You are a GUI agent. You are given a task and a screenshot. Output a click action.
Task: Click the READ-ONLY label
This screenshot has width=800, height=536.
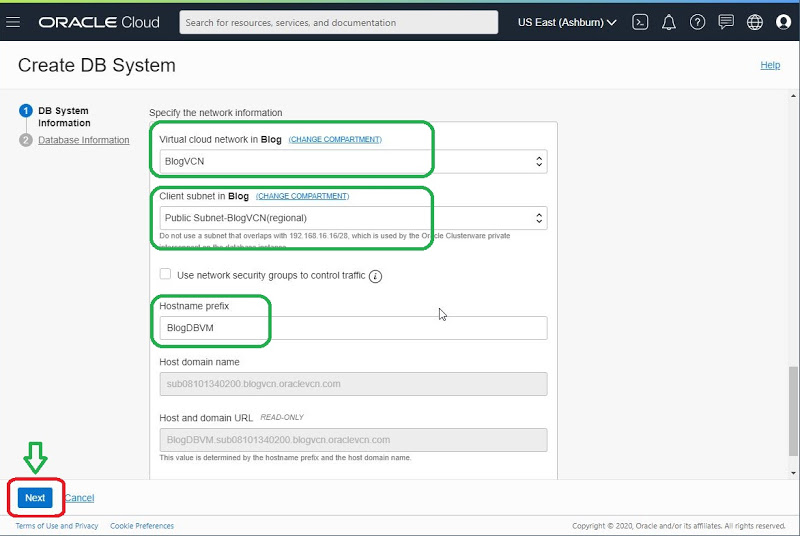tap(282, 417)
